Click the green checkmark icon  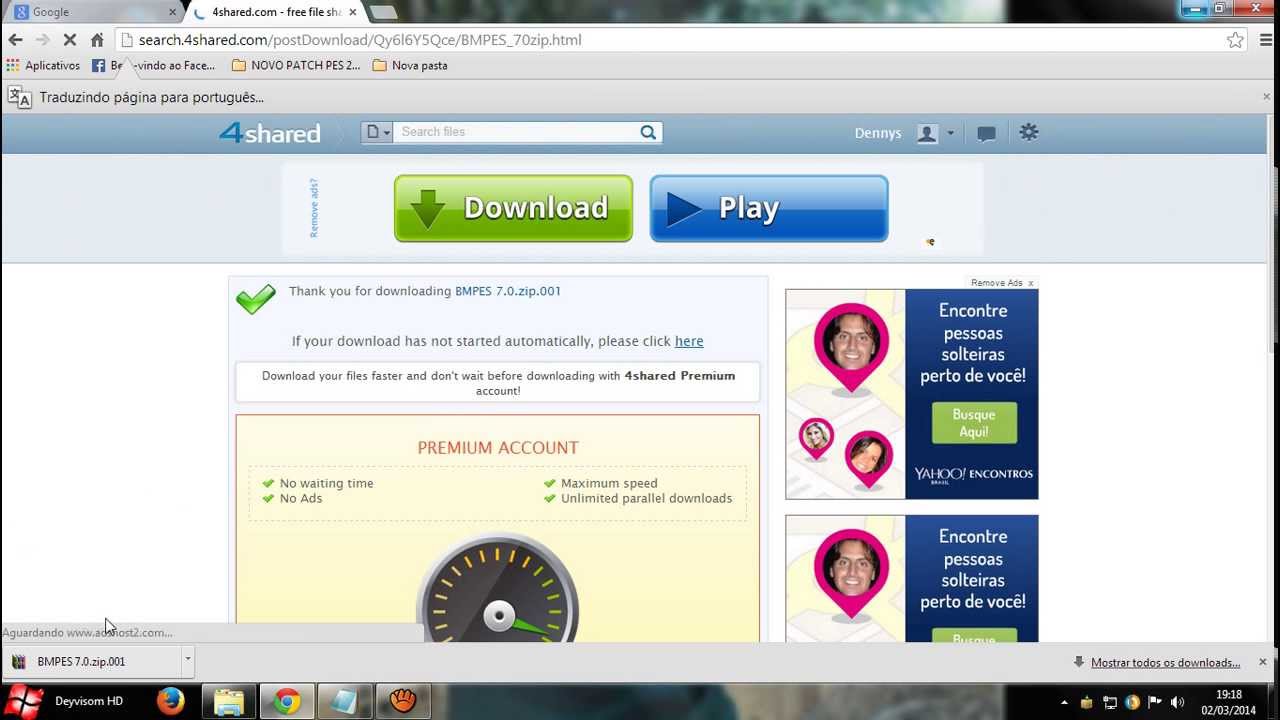pyautogui.click(x=256, y=298)
